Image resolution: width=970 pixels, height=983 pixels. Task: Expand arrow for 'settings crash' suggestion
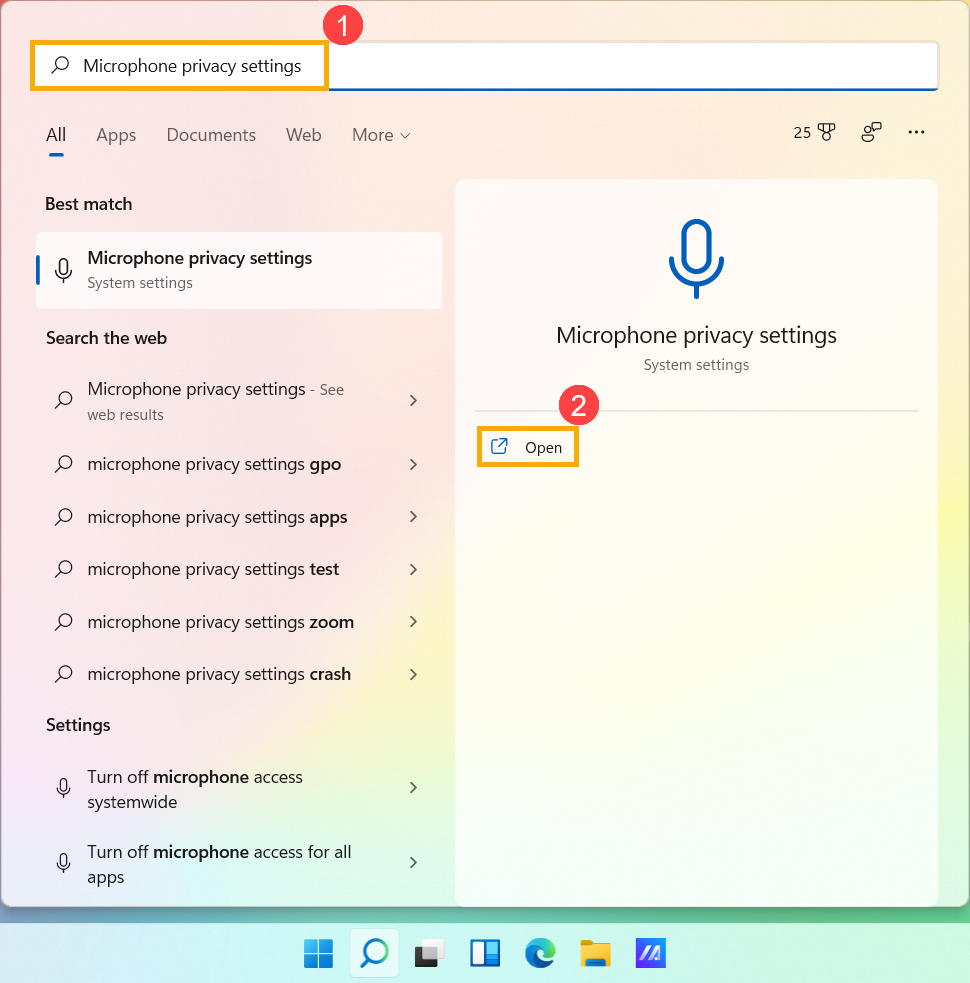tap(413, 674)
